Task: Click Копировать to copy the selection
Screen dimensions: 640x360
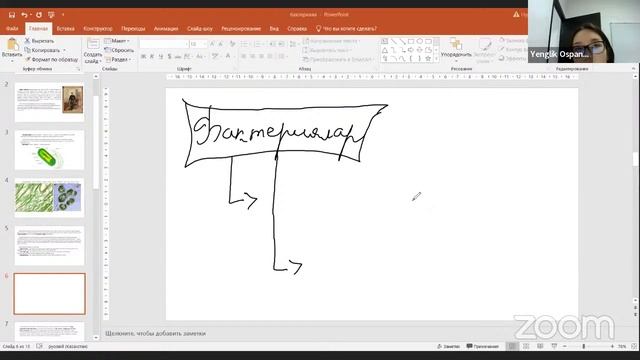Action: tap(42, 50)
